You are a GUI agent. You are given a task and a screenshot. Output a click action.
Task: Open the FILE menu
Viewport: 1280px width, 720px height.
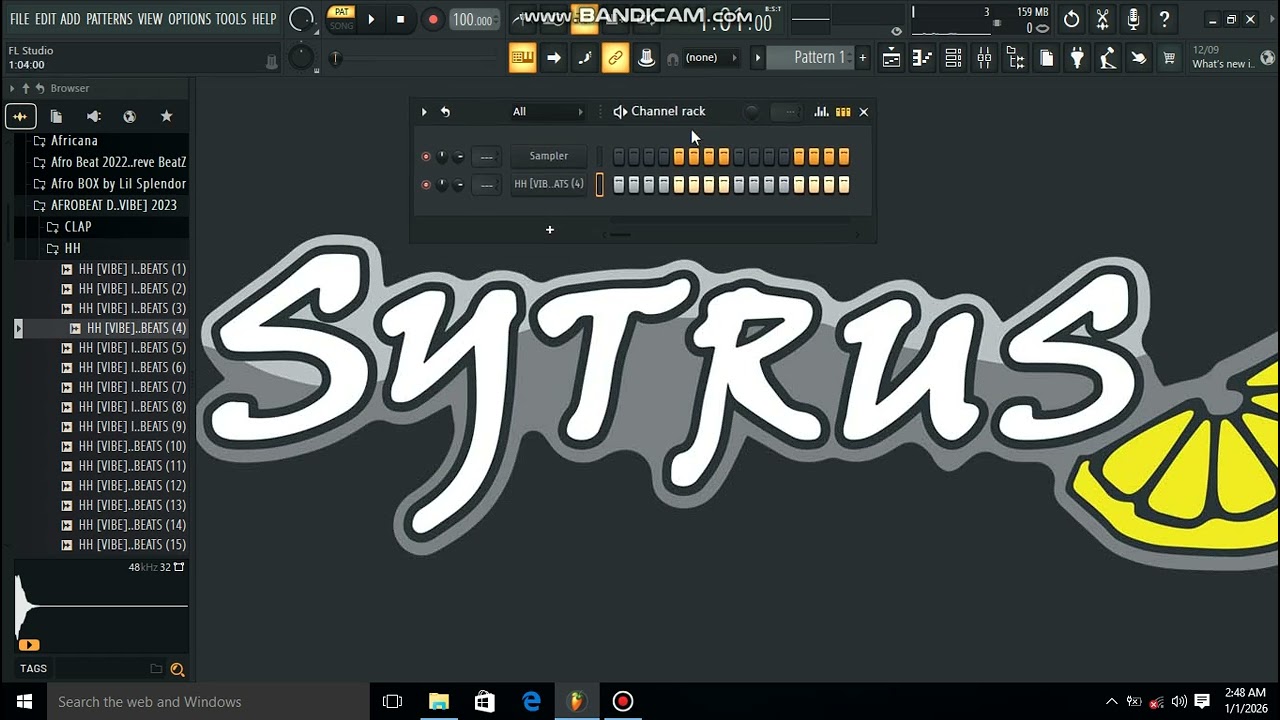(x=19, y=19)
